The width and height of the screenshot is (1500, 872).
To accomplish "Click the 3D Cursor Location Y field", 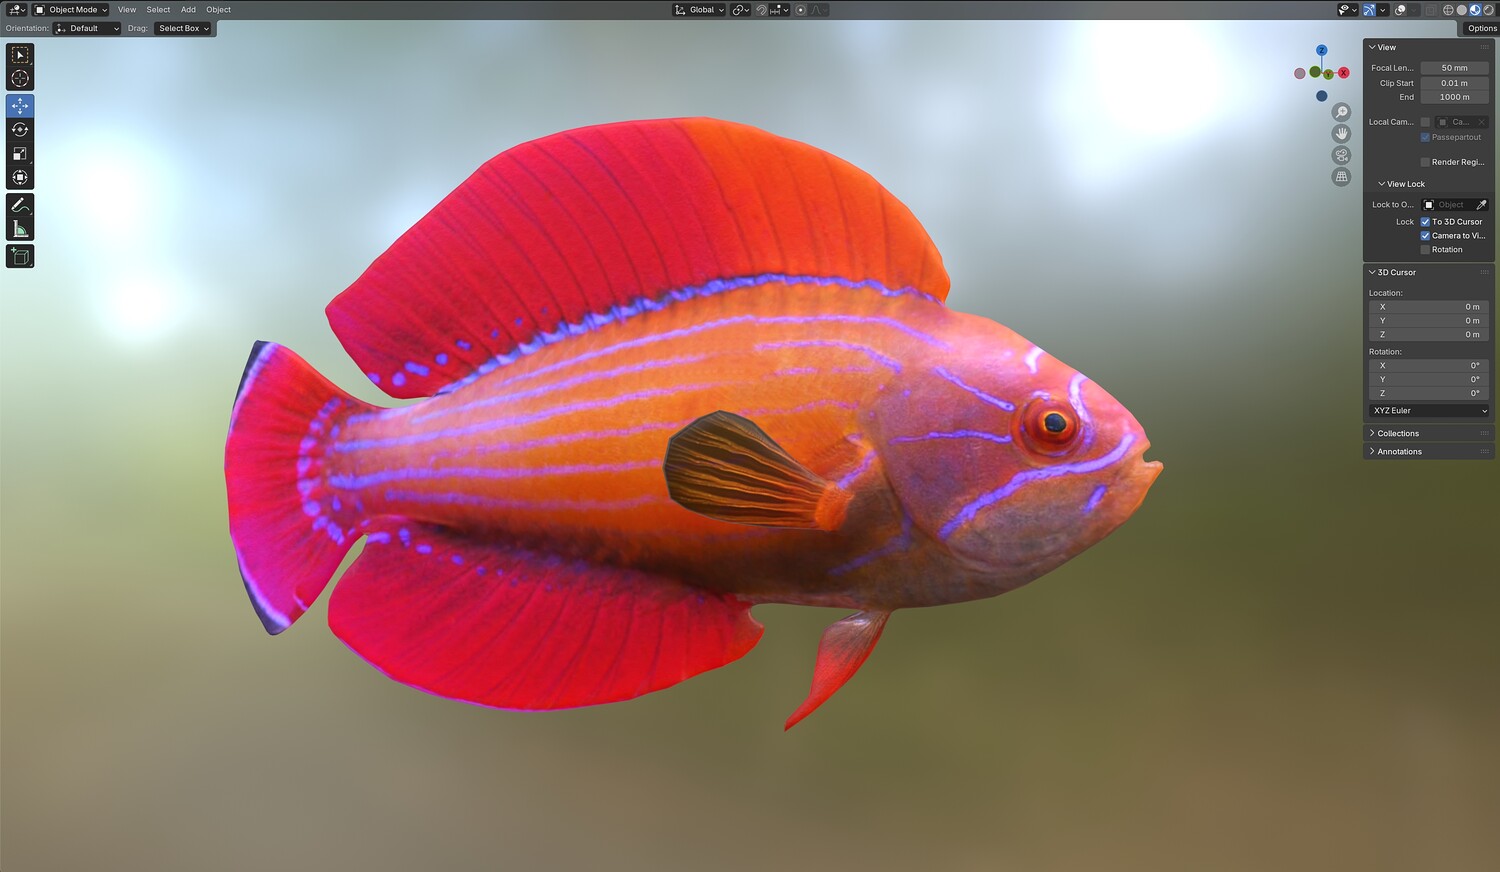I will click(1429, 321).
